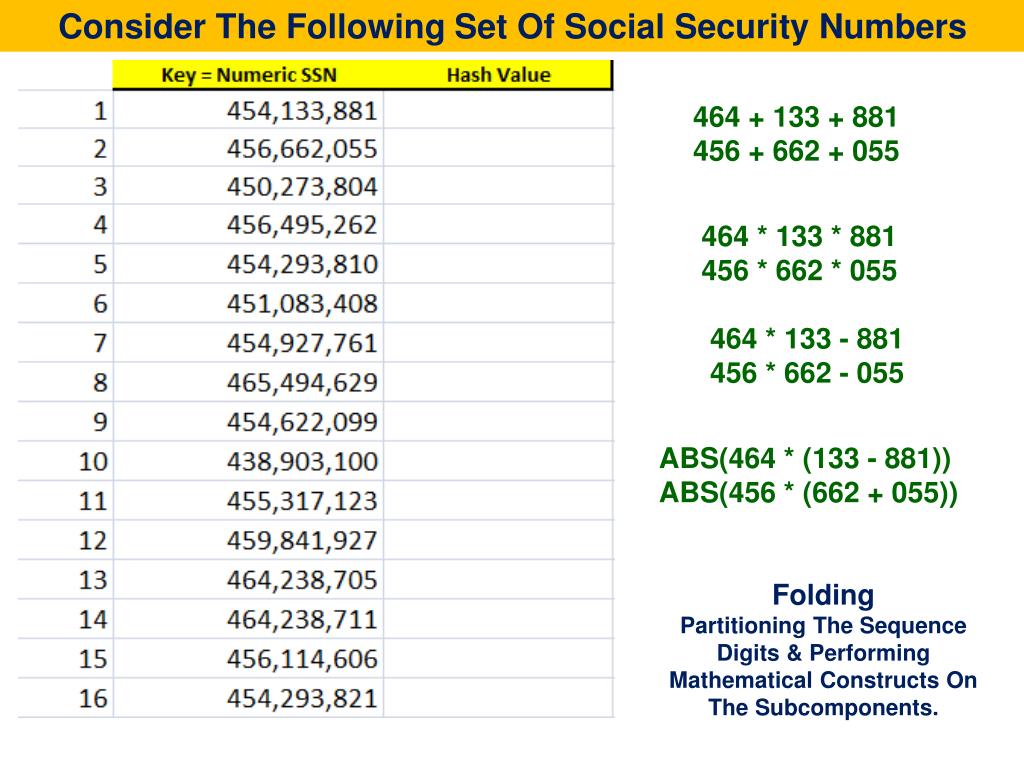Click the 'Folding' heading

(823, 595)
